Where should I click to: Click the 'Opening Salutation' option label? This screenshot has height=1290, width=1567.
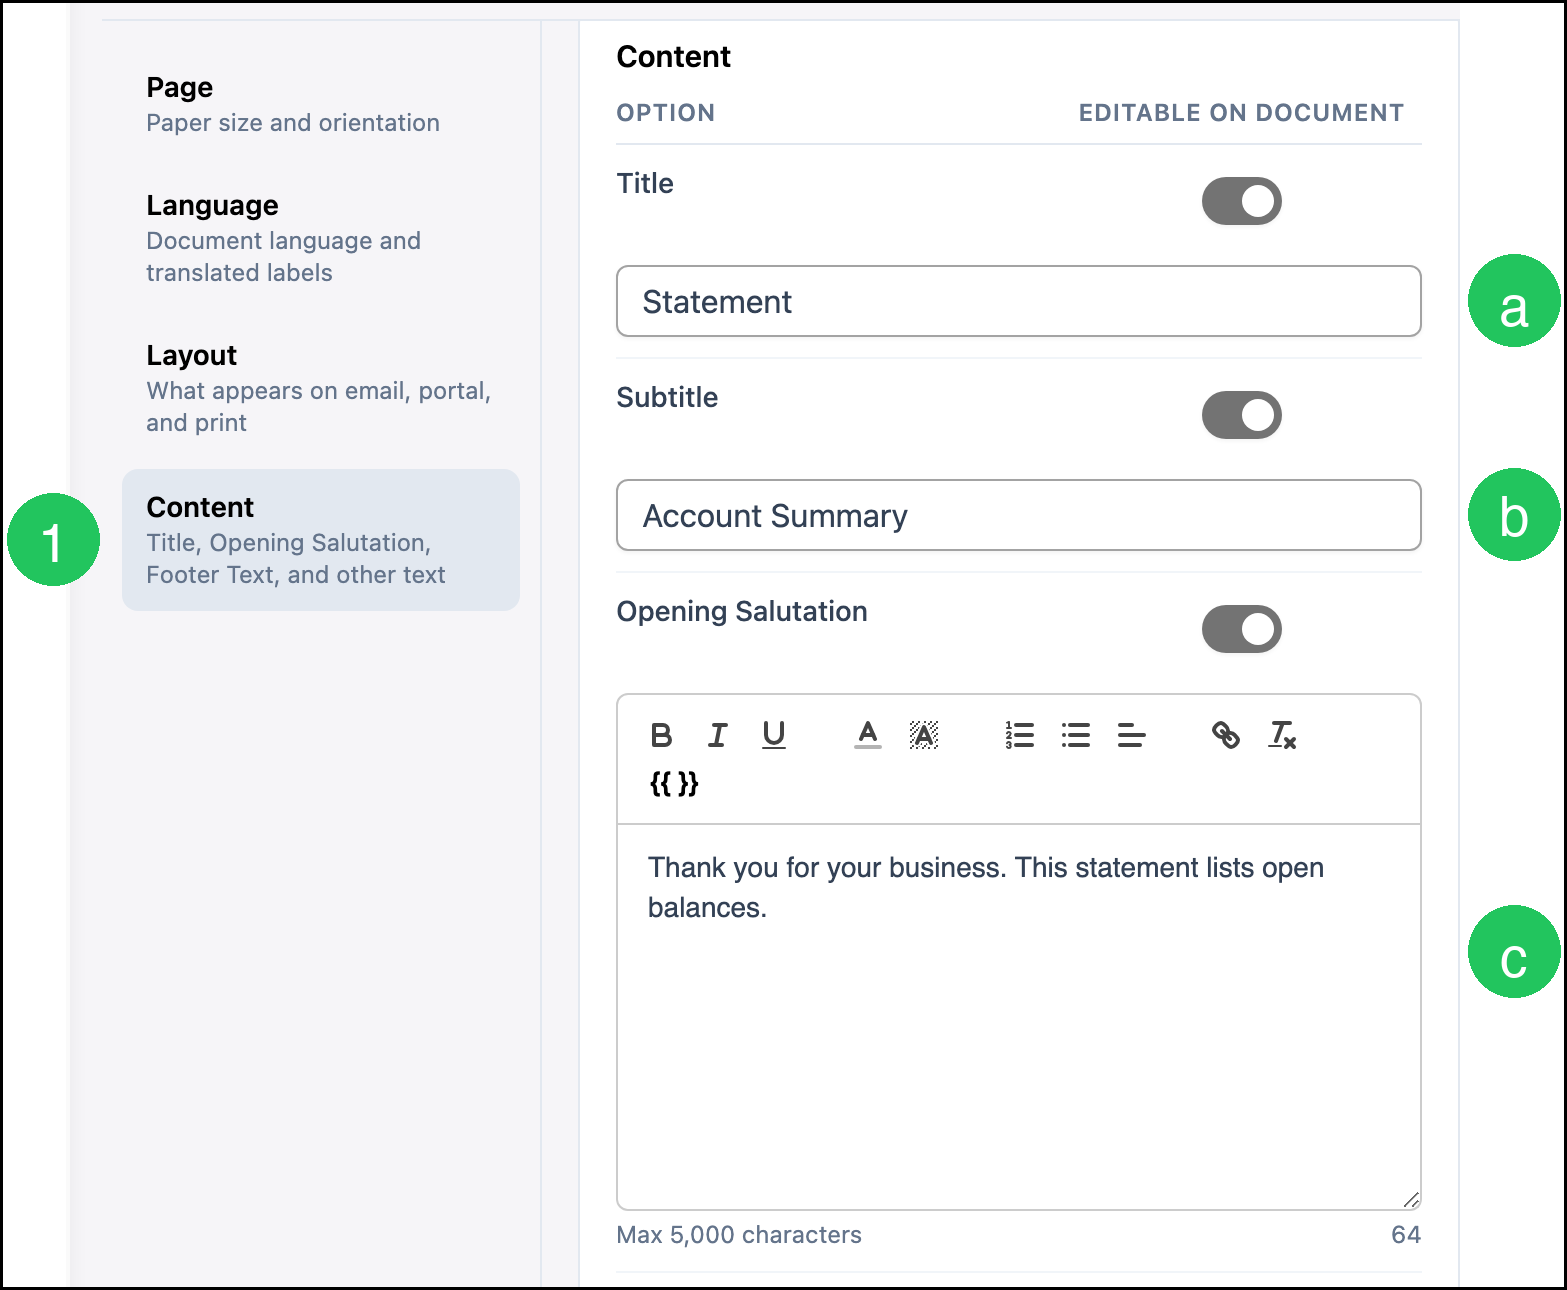click(742, 611)
